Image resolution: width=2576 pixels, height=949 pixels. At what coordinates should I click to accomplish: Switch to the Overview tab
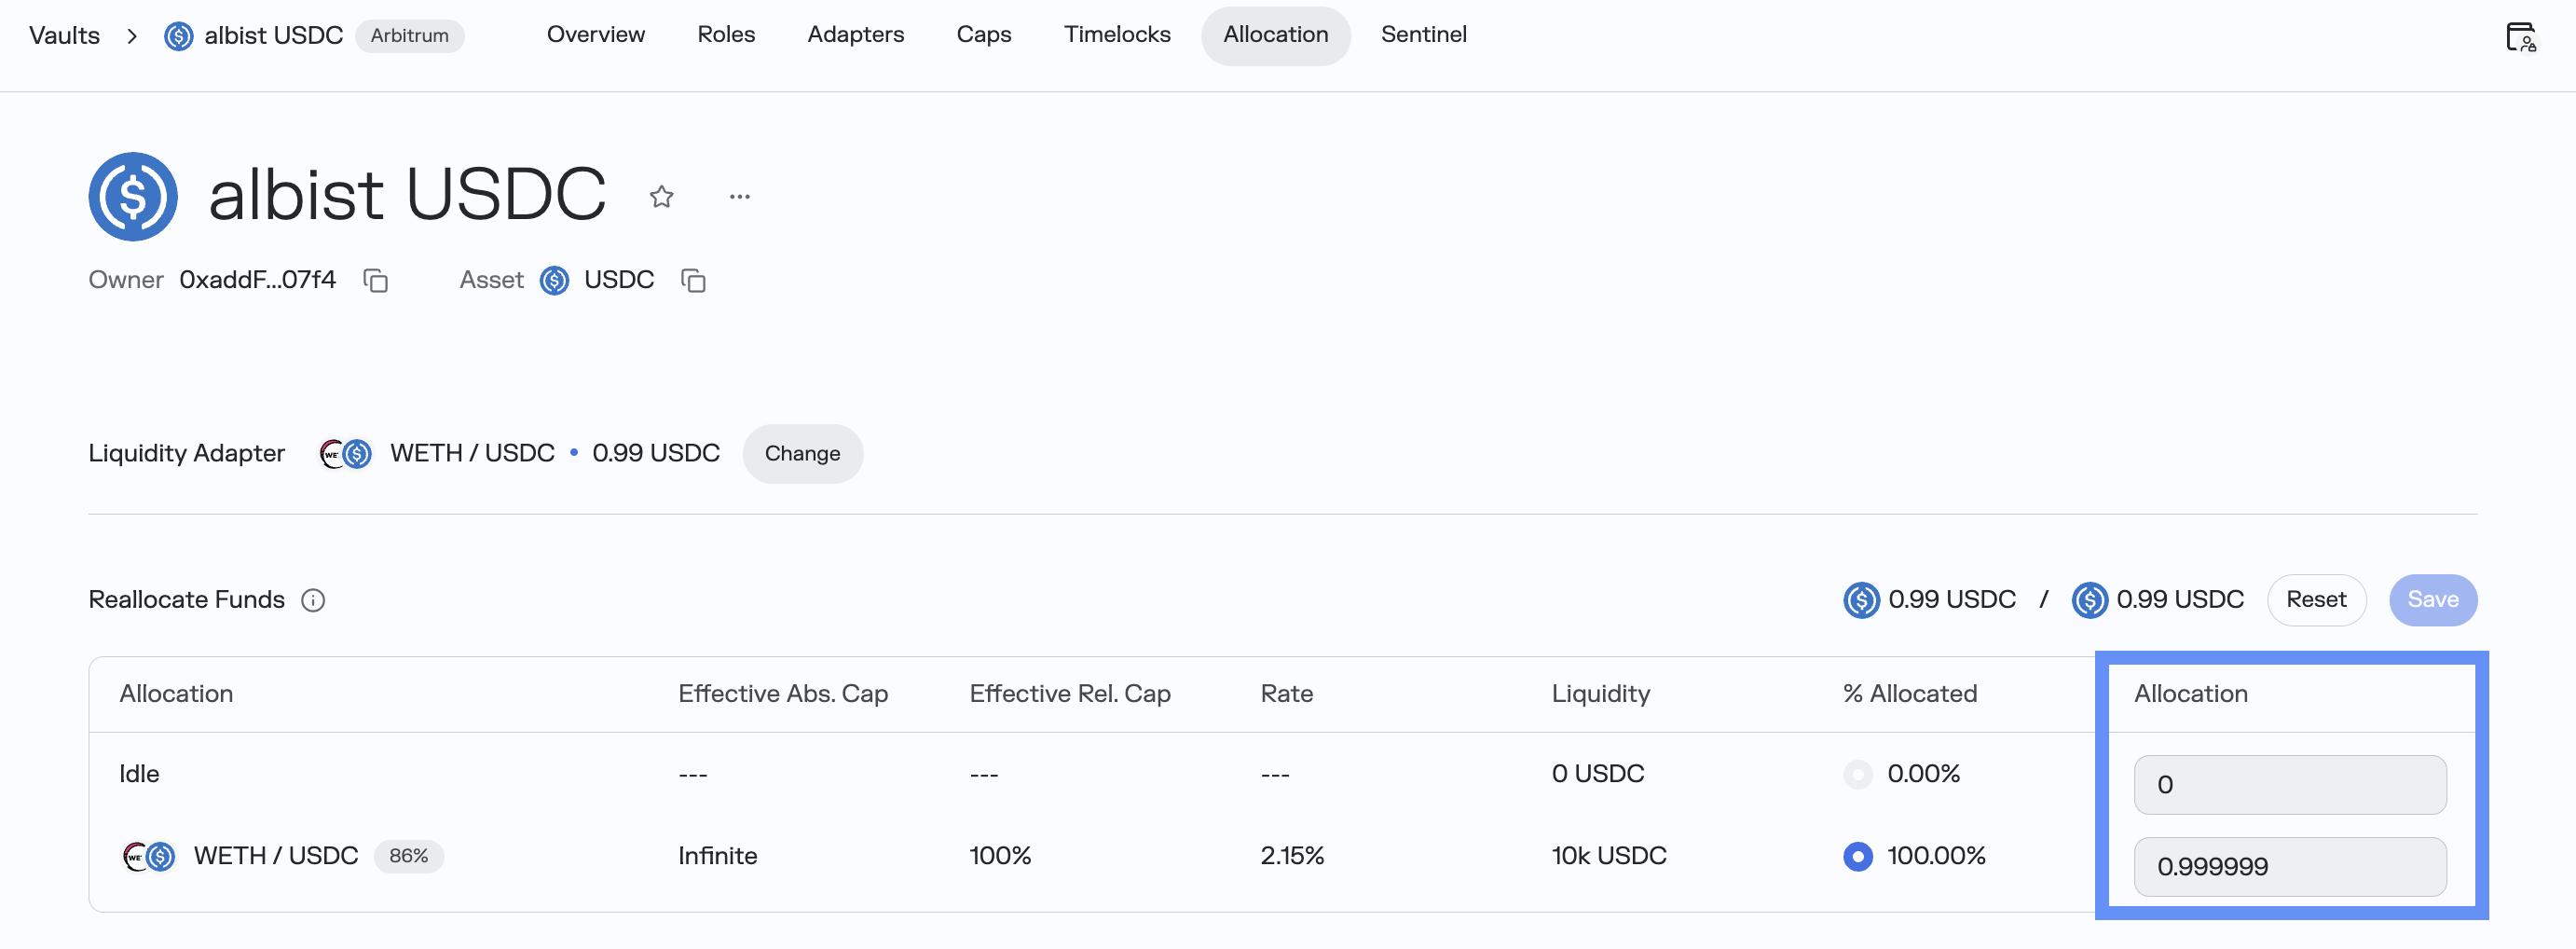(x=595, y=35)
